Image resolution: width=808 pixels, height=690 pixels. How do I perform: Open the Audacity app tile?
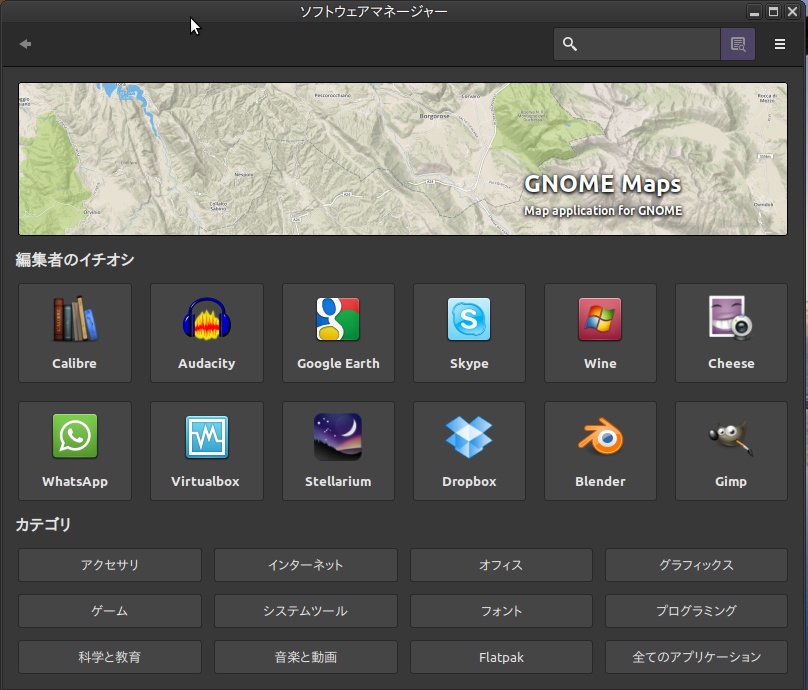point(207,333)
